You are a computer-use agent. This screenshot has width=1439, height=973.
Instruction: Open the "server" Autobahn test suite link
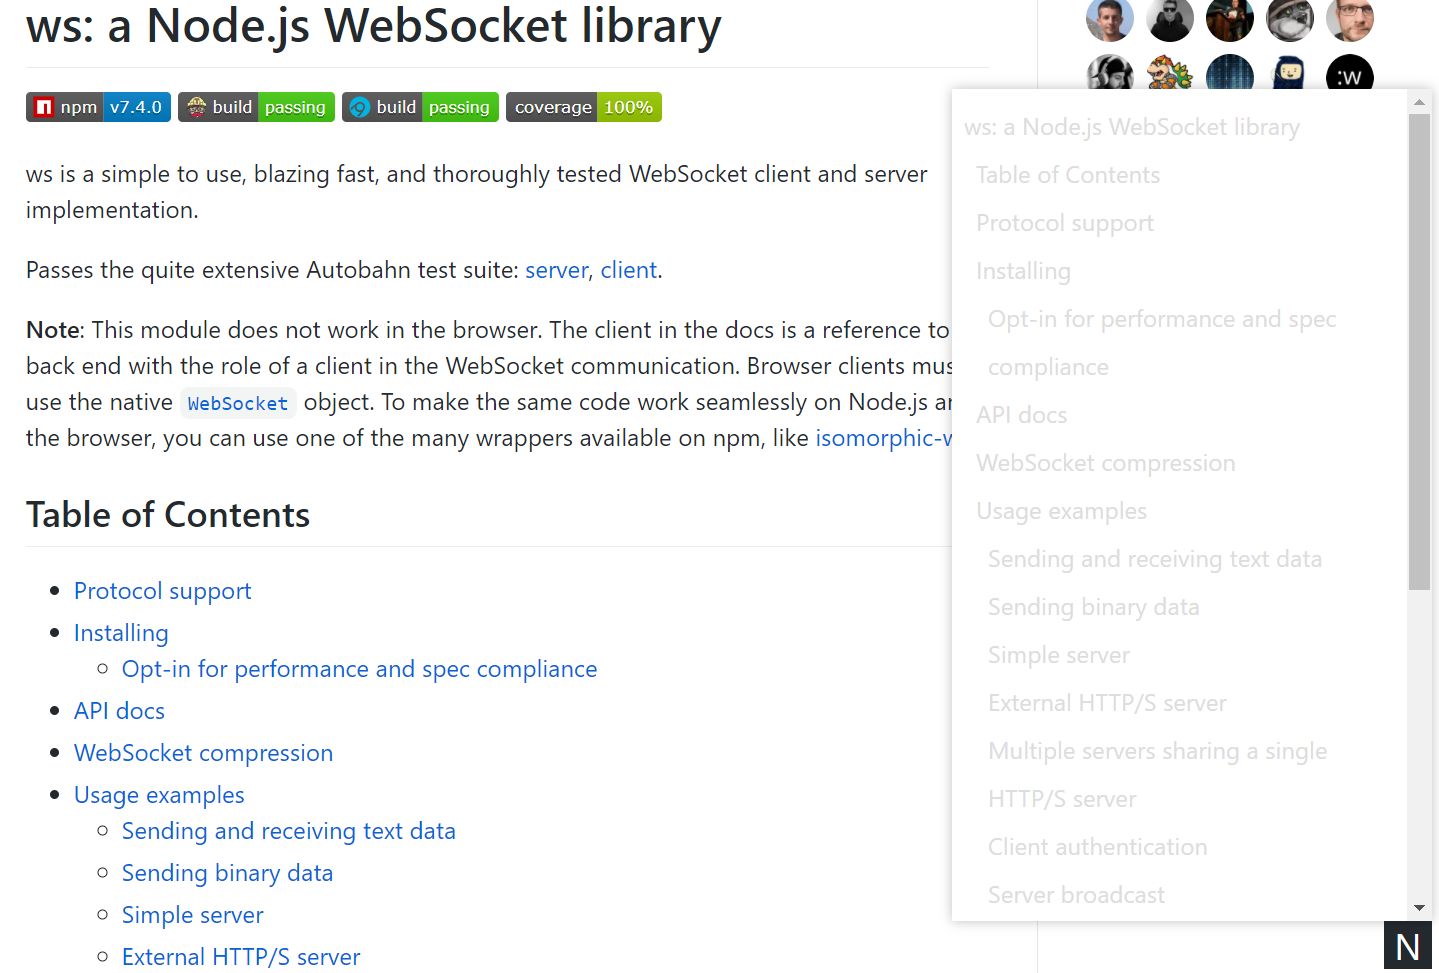click(556, 270)
